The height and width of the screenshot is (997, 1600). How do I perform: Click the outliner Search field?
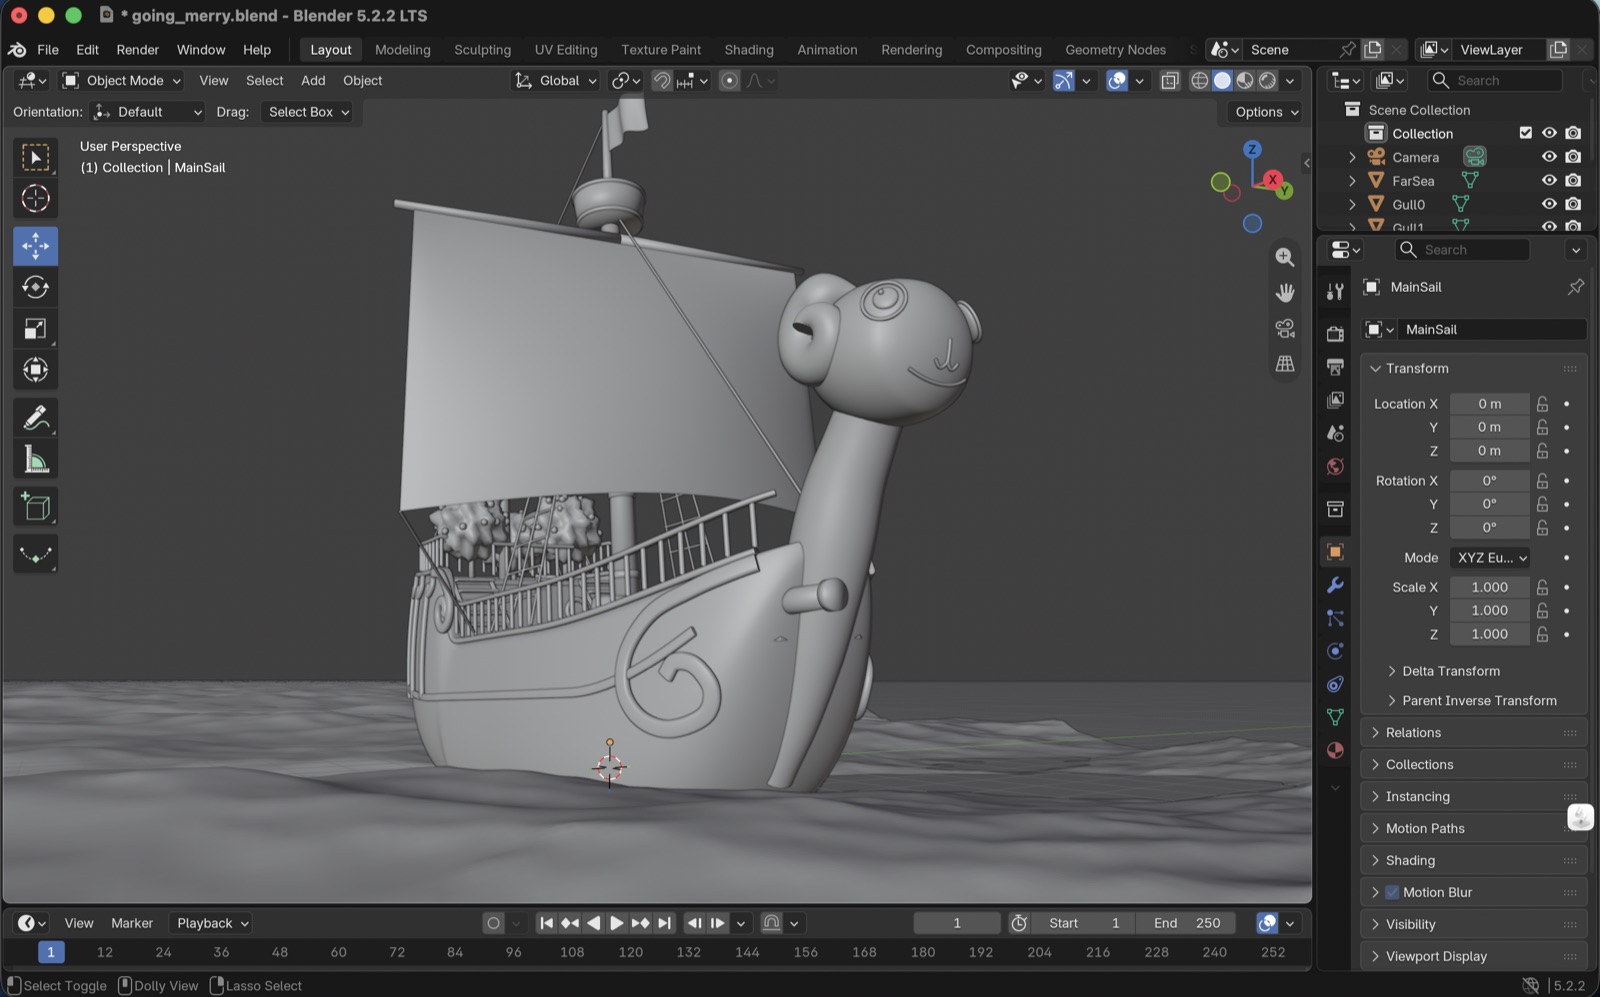click(1495, 81)
